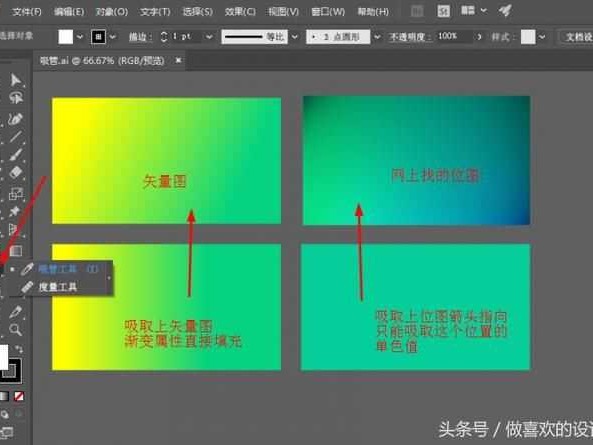Click the rocket GPU performance icon
The width and height of the screenshot is (593, 445).
505,10
